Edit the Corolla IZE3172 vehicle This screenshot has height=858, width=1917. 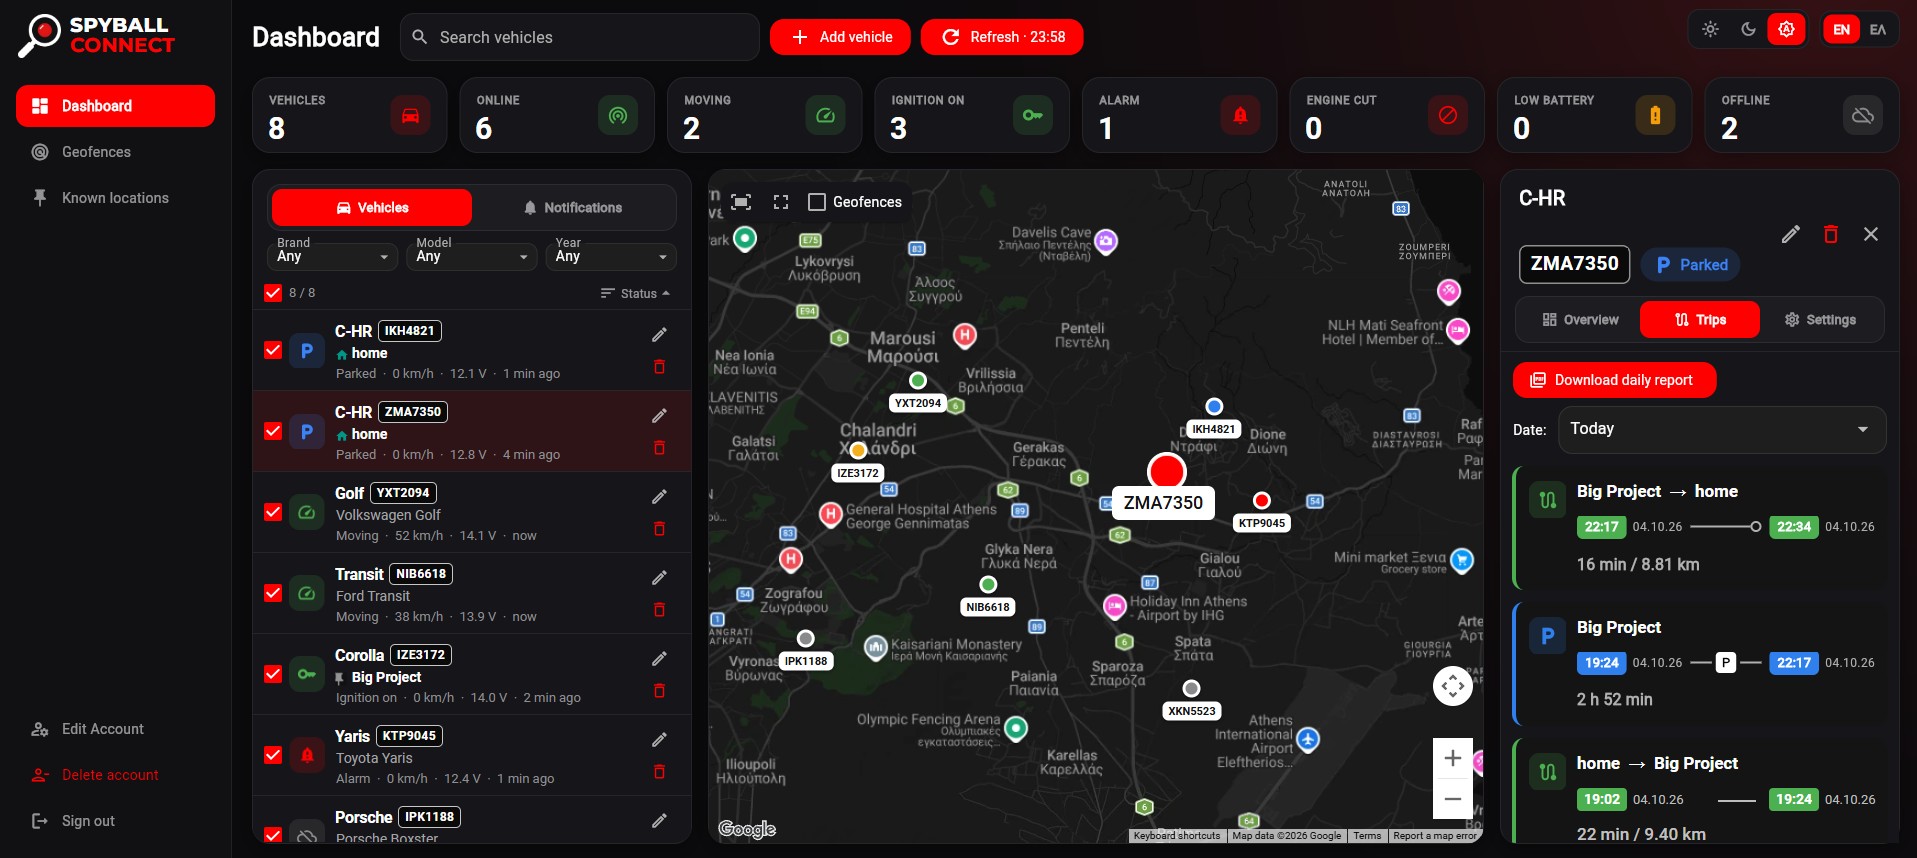[x=659, y=658]
